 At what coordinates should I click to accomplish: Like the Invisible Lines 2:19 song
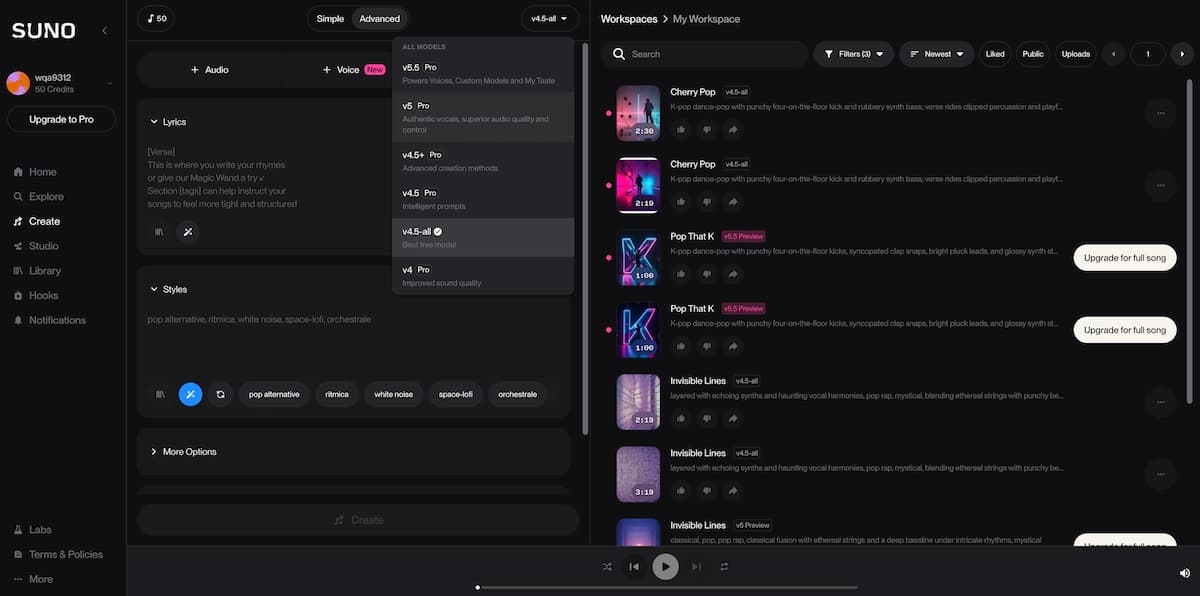tap(681, 418)
